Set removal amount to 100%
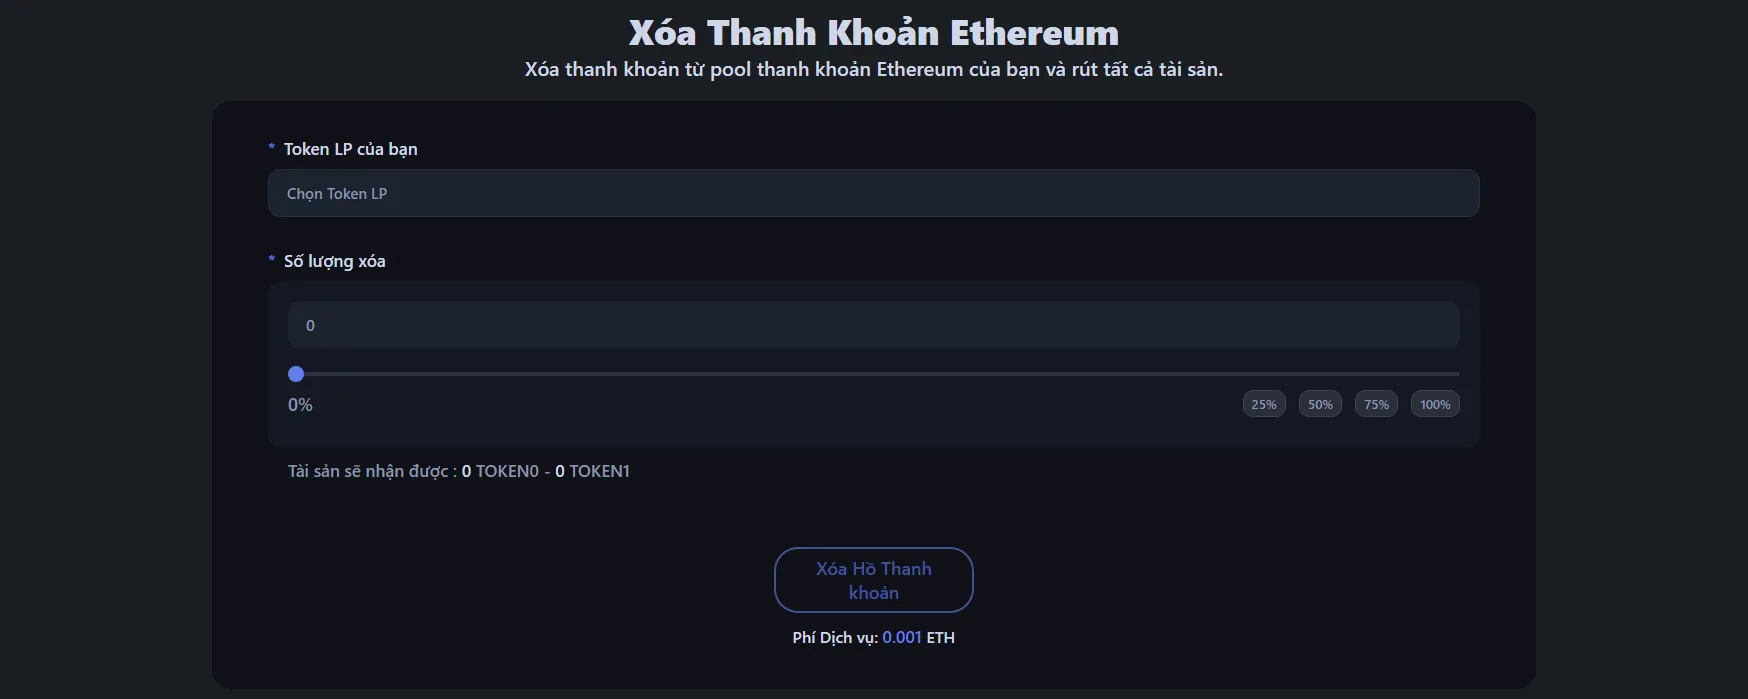Screen dimensions: 1748x699 point(1435,404)
